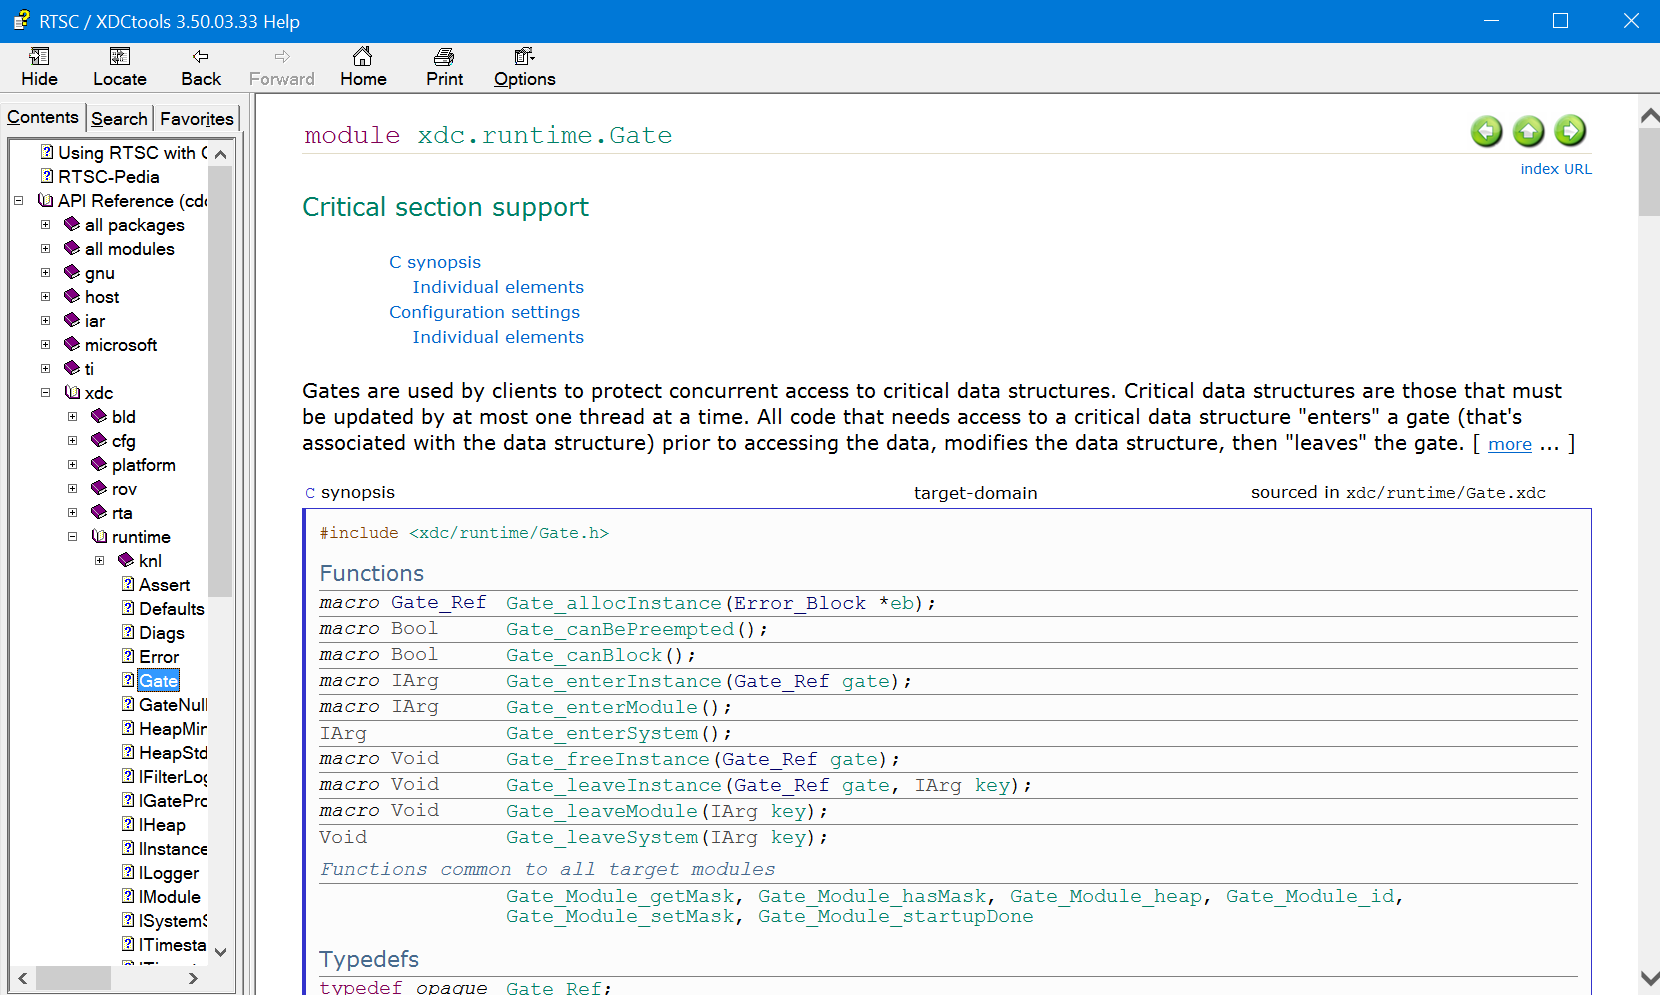Switch to the Favorites tab

click(196, 119)
